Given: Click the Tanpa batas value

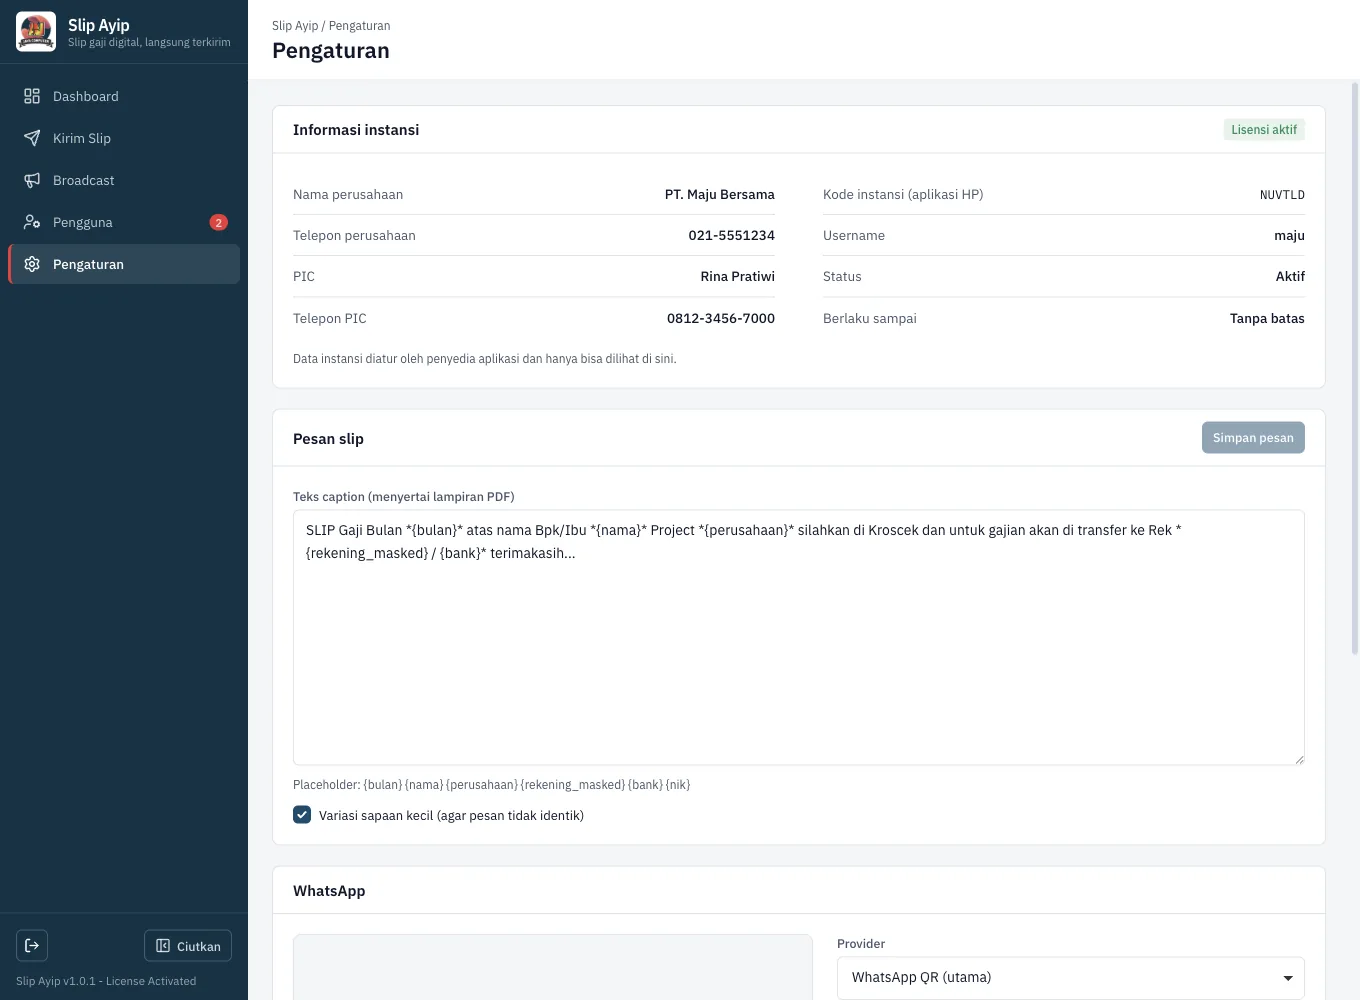Looking at the screenshot, I should click(1267, 318).
